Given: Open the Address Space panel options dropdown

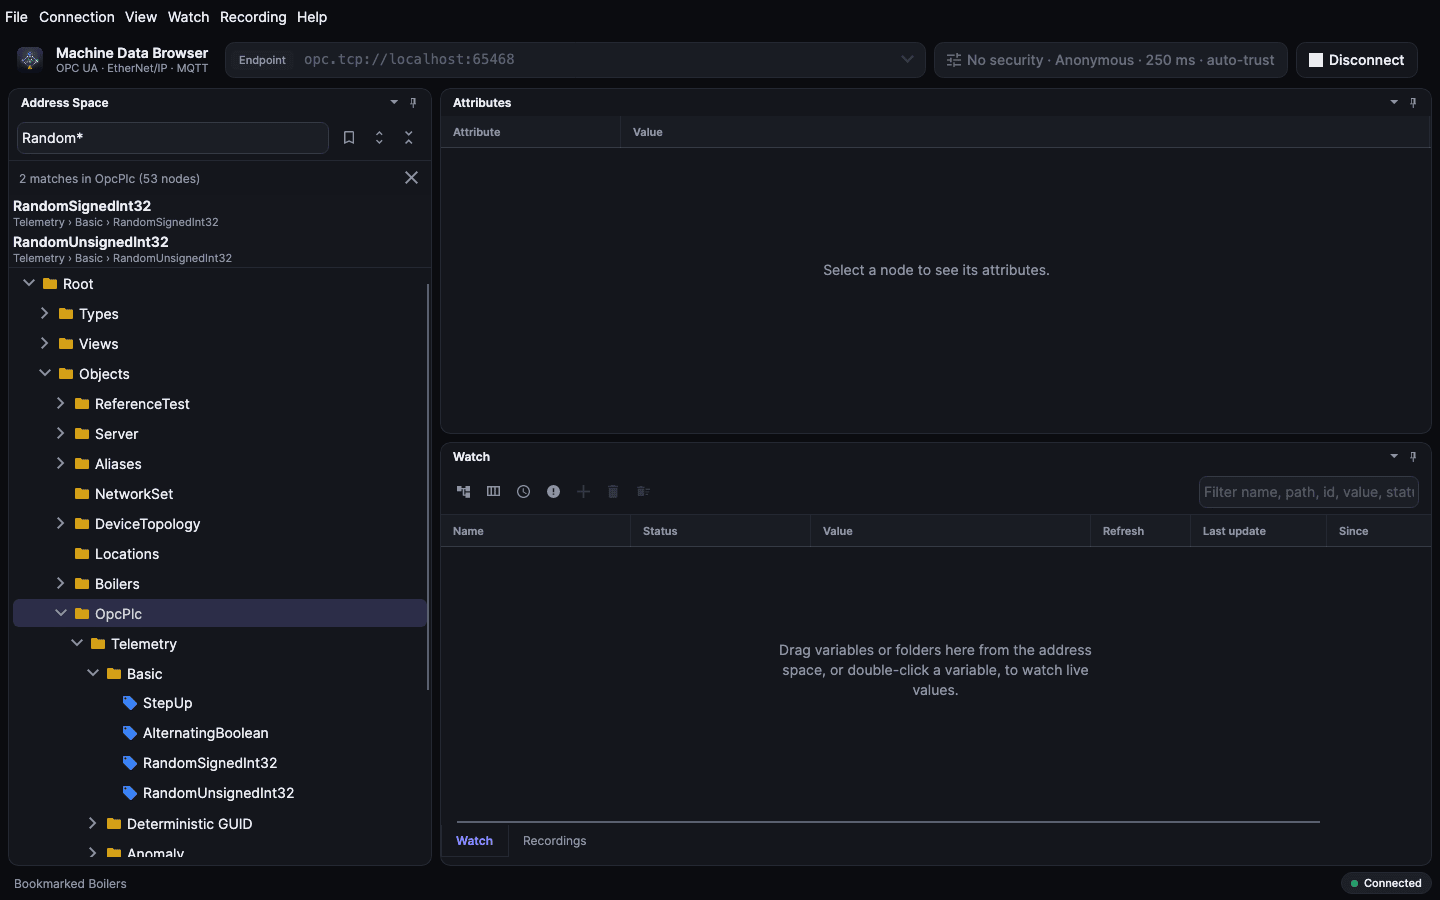Looking at the screenshot, I should coord(394,103).
